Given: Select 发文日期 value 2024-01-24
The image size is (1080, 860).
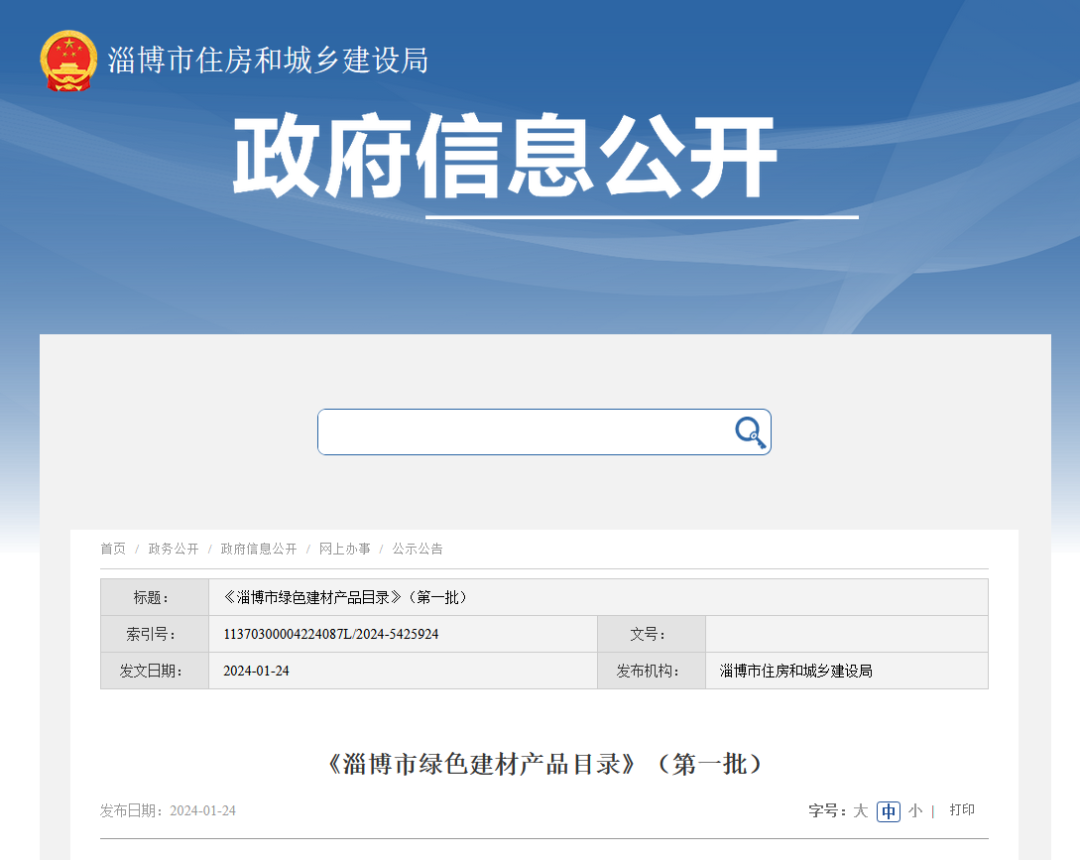Looking at the screenshot, I should tap(256, 671).
